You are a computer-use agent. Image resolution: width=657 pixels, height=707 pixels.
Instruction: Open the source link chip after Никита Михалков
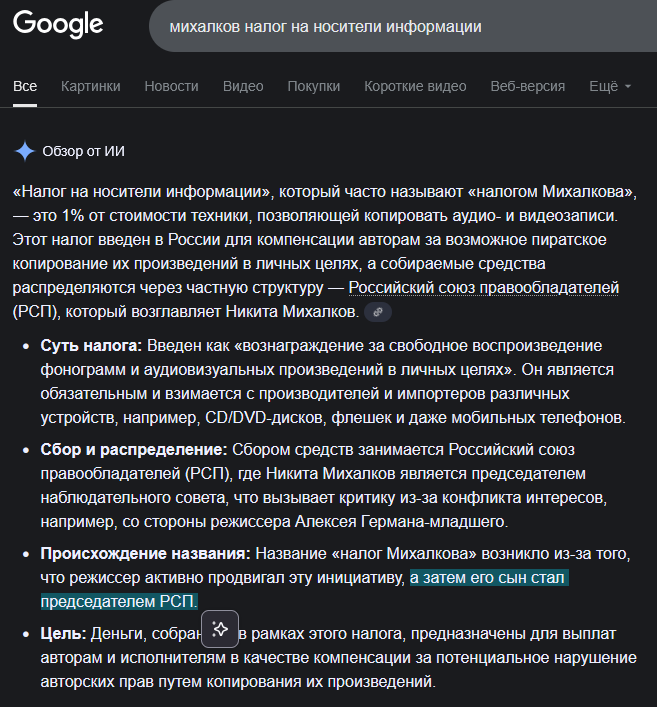377,313
